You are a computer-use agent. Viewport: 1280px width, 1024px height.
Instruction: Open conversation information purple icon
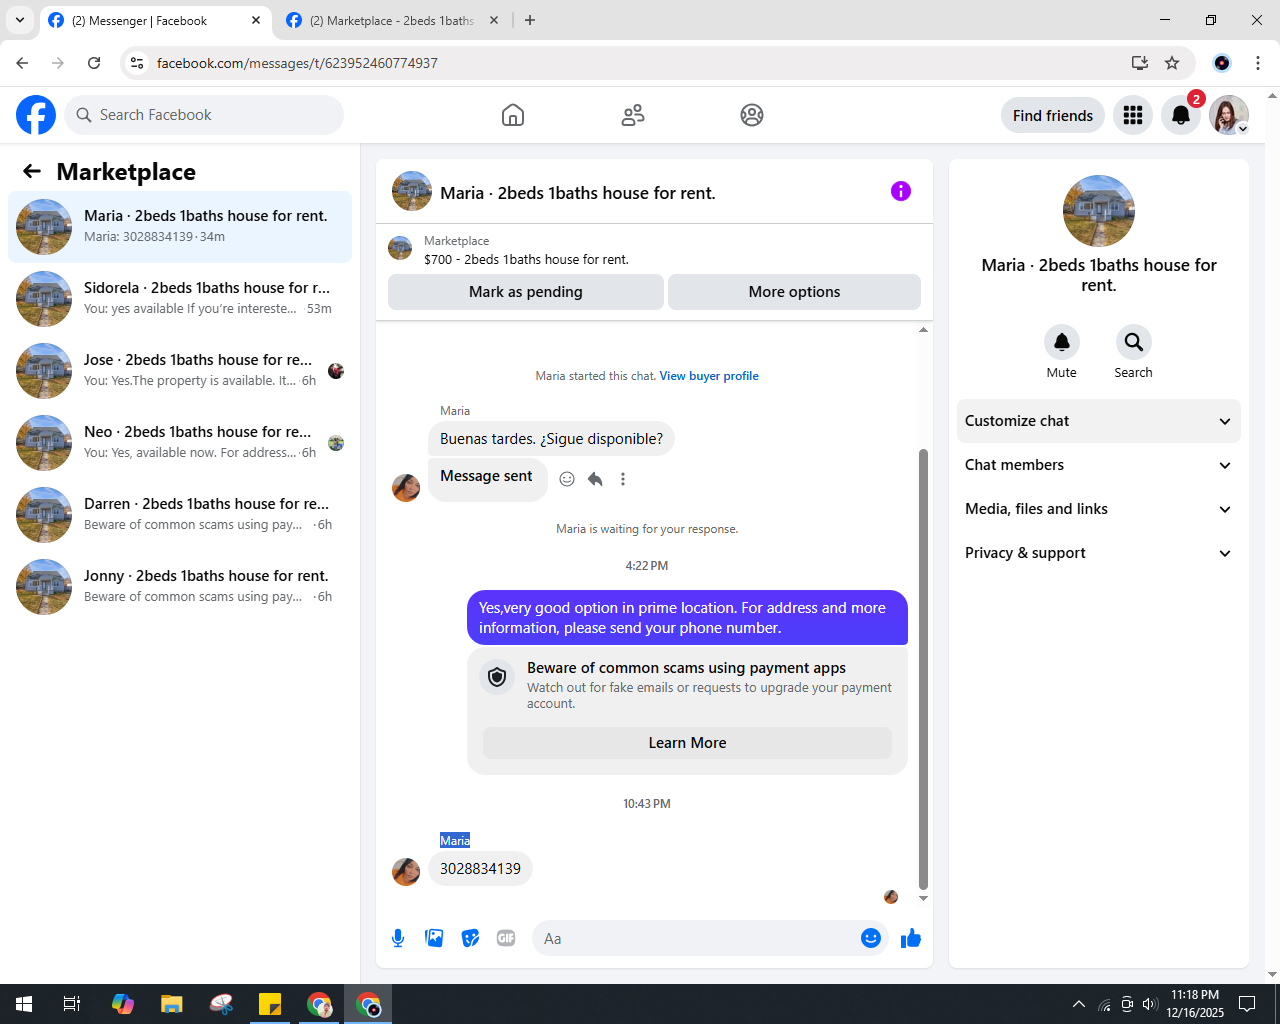tap(901, 191)
